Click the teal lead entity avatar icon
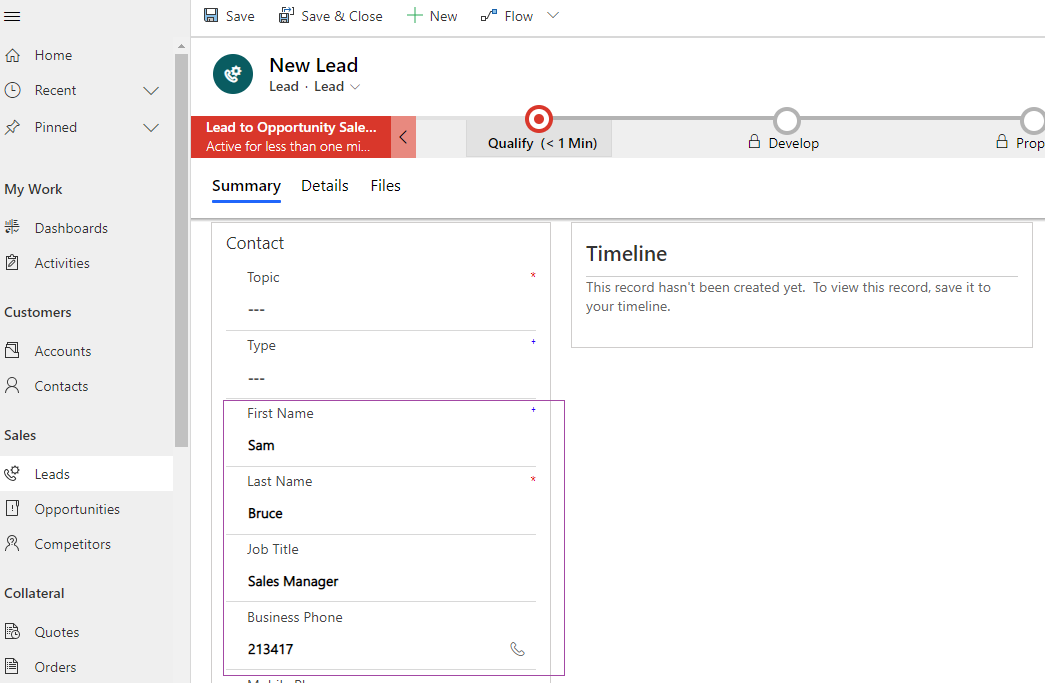Viewport: 1045px width, 683px height. 233,74
